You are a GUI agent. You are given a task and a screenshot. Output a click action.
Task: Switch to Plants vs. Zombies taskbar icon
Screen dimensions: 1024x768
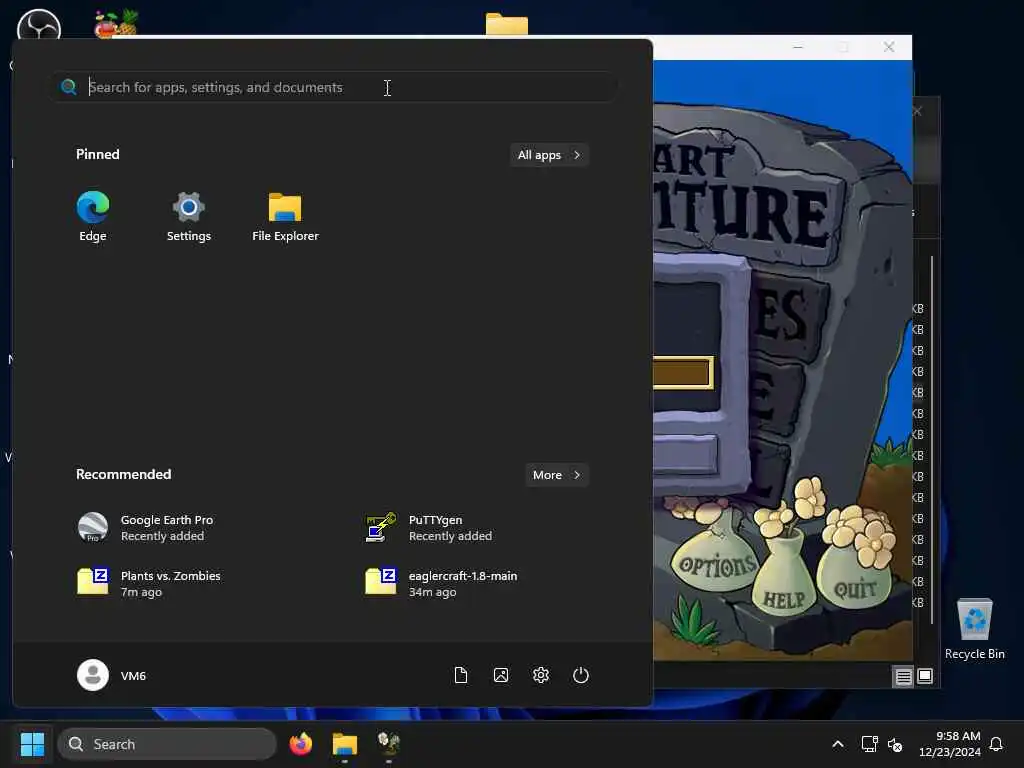coord(389,744)
